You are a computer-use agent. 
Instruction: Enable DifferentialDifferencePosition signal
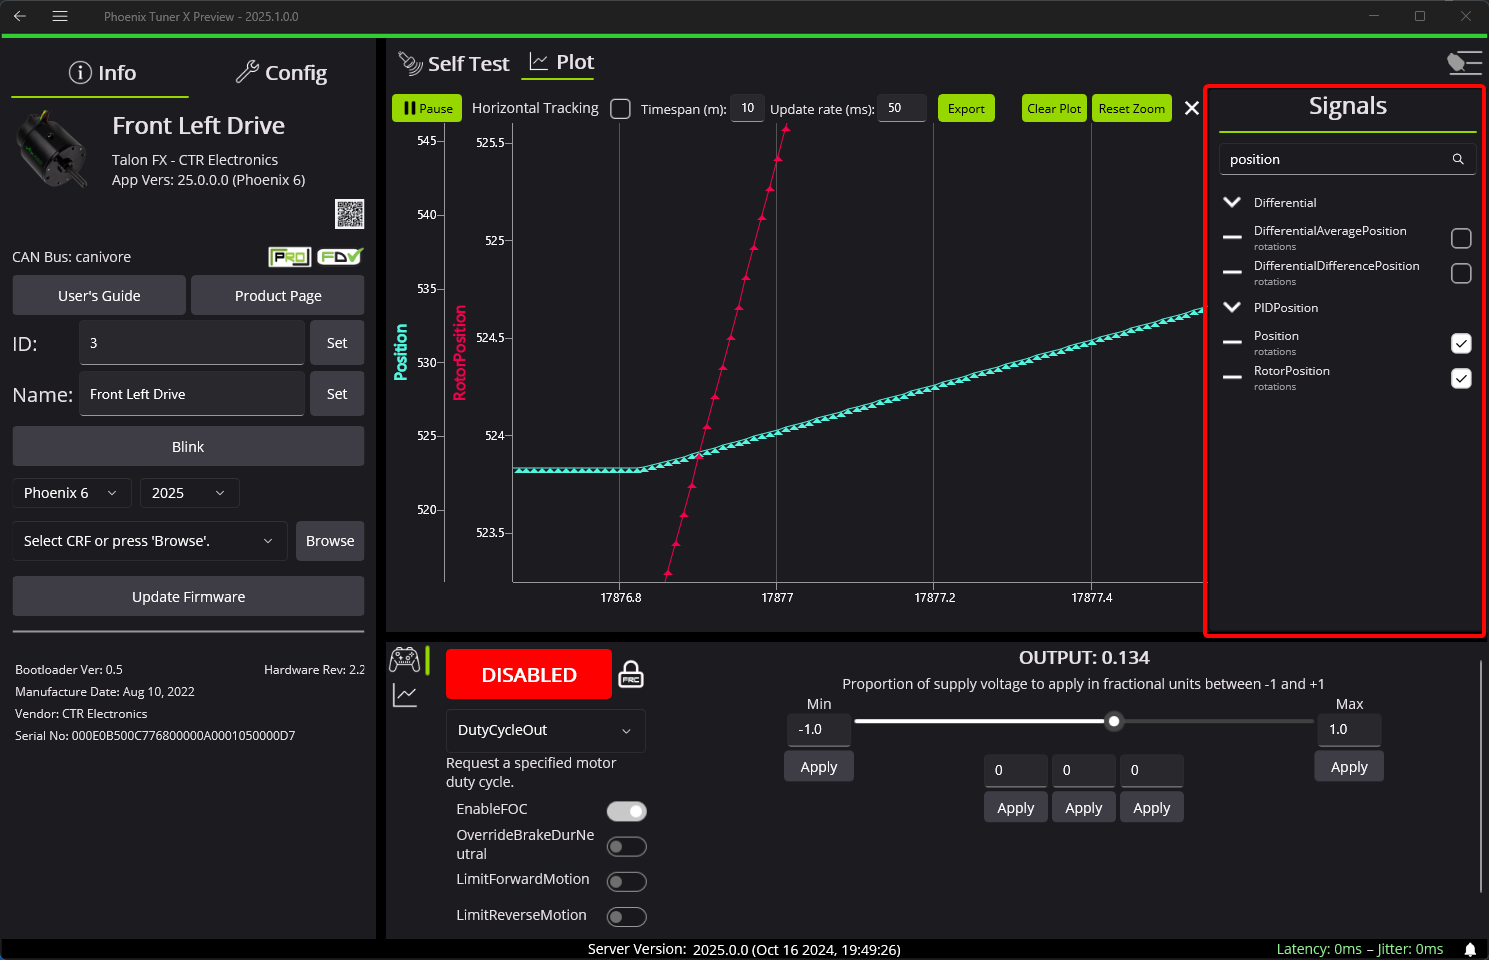pos(1461,273)
